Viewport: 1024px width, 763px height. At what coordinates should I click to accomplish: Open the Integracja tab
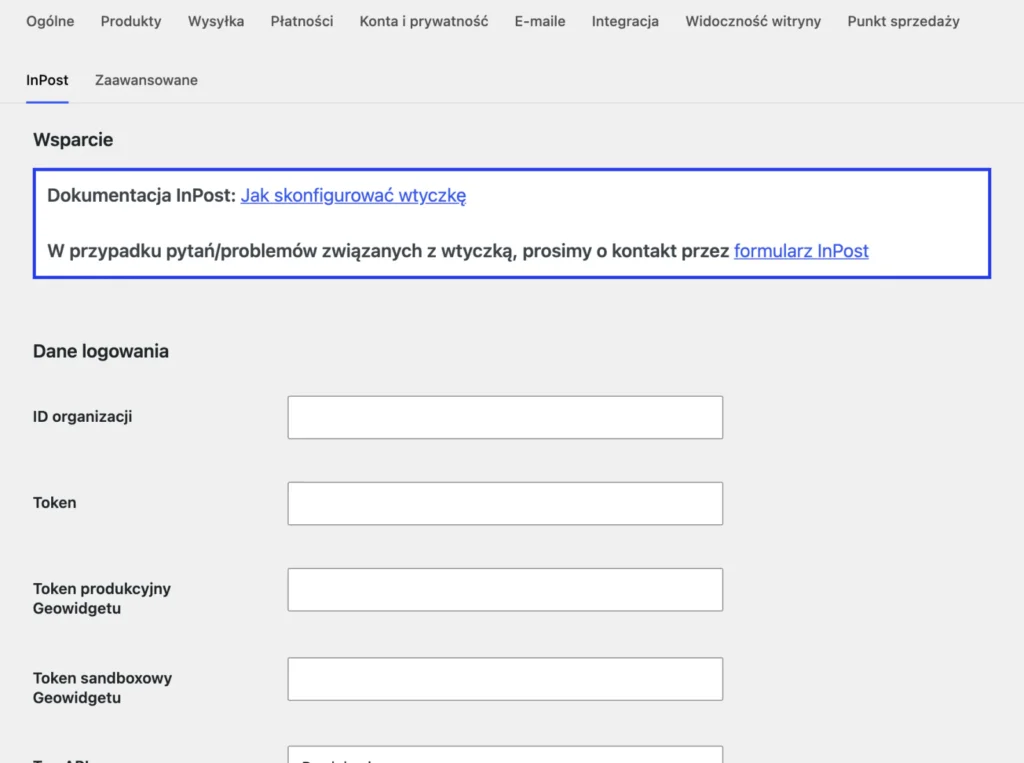tap(625, 21)
